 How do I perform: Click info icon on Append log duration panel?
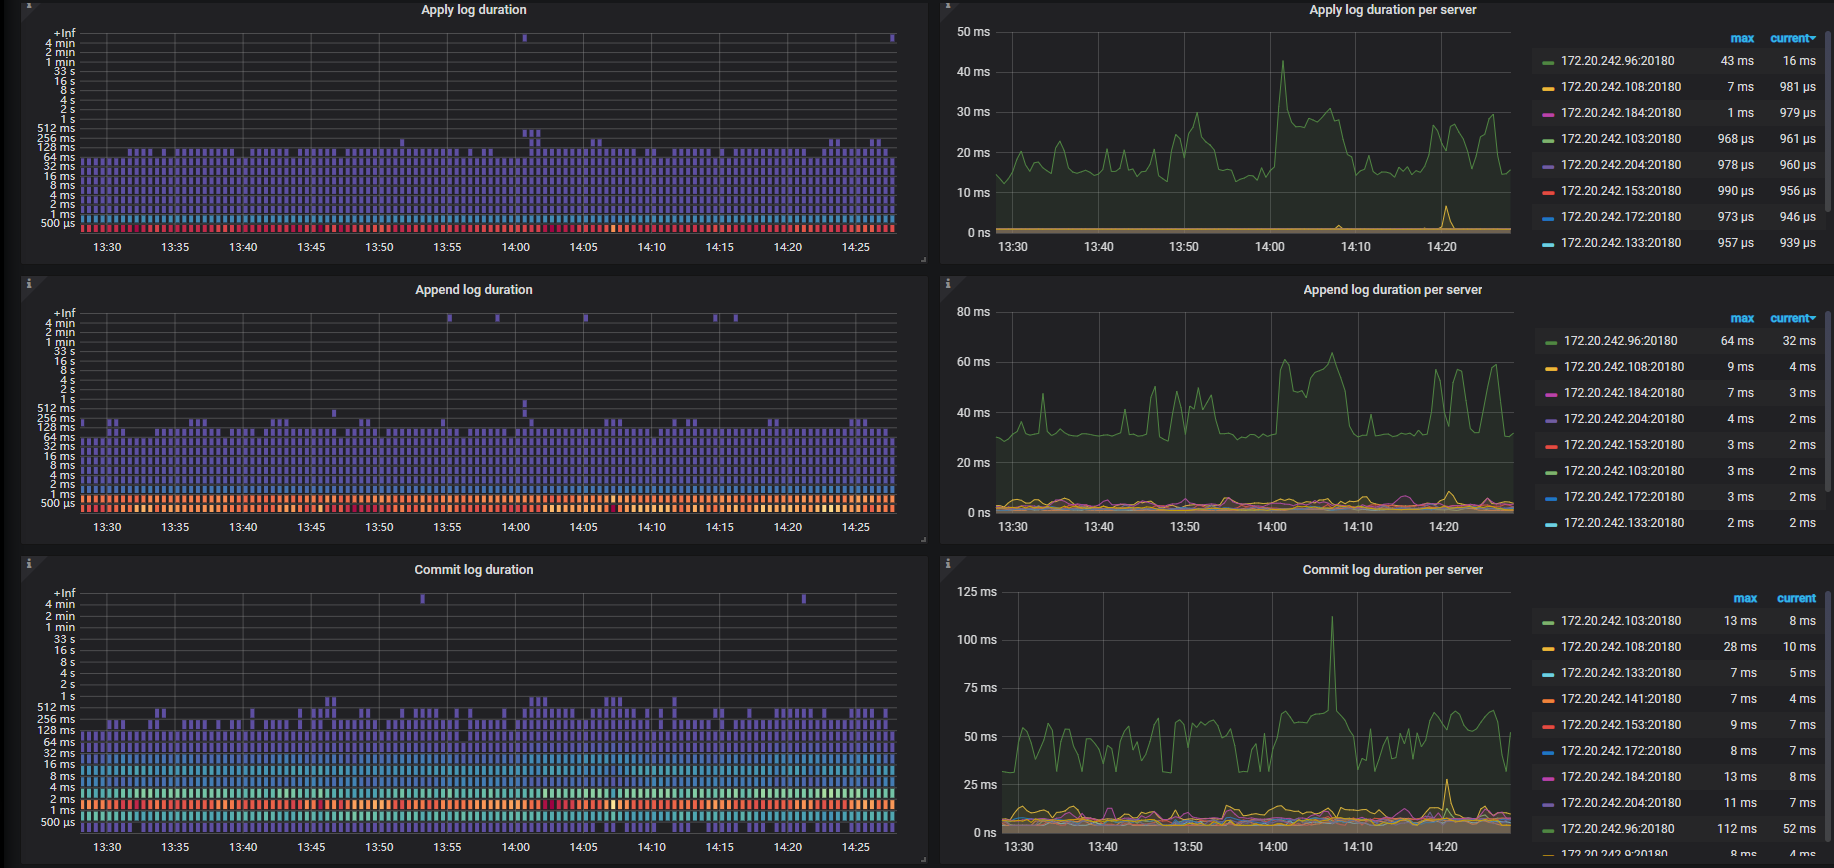(x=28, y=284)
